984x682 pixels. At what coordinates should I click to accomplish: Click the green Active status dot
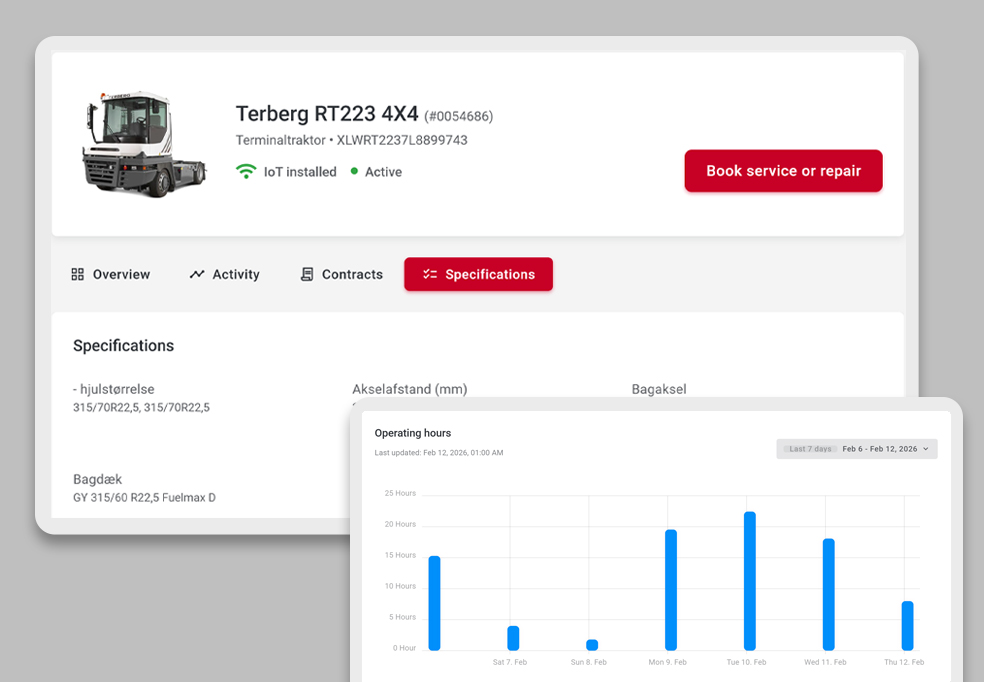click(354, 171)
